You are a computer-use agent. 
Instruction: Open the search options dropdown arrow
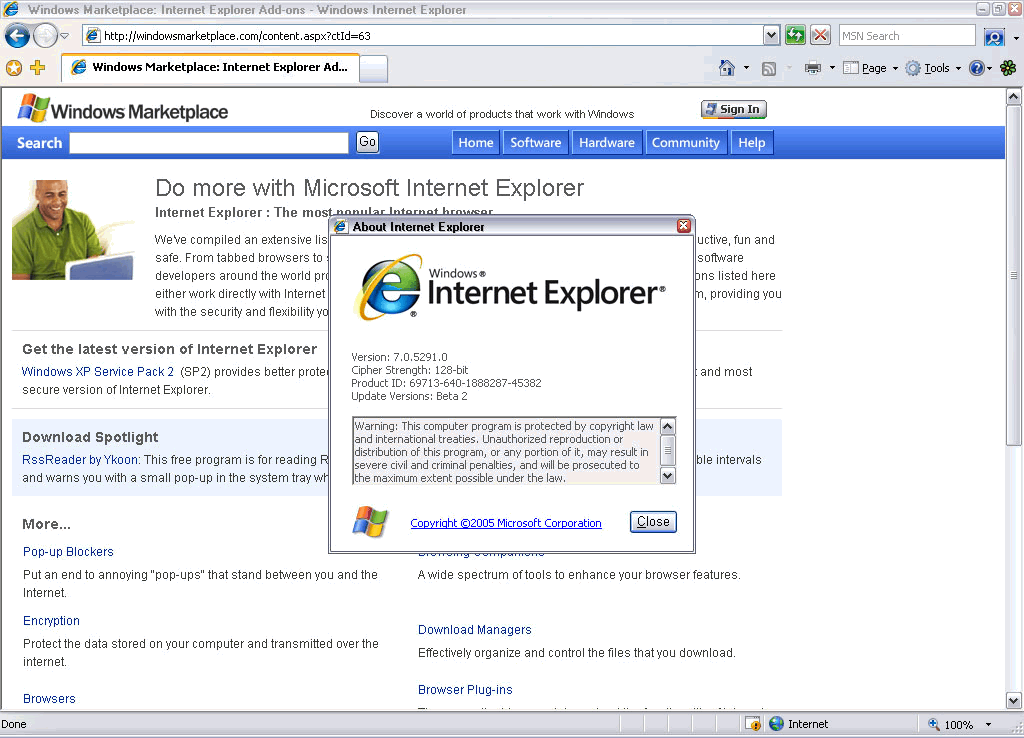click(1016, 37)
